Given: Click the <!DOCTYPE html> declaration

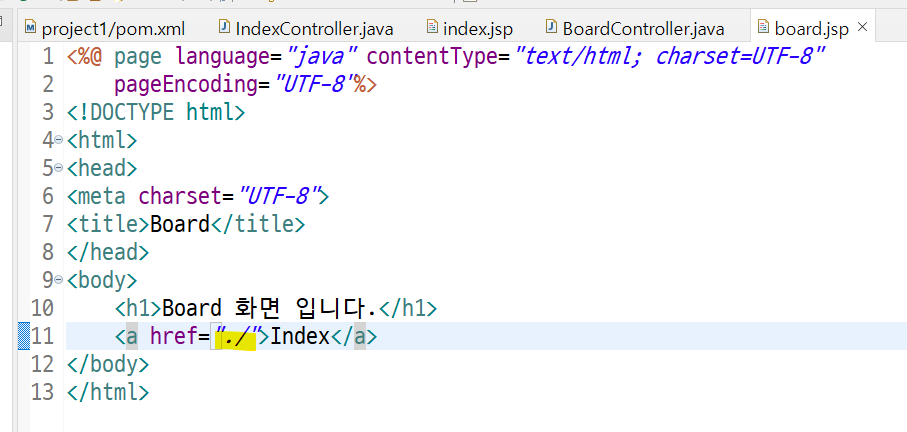Looking at the screenshot, I should 156,112.
